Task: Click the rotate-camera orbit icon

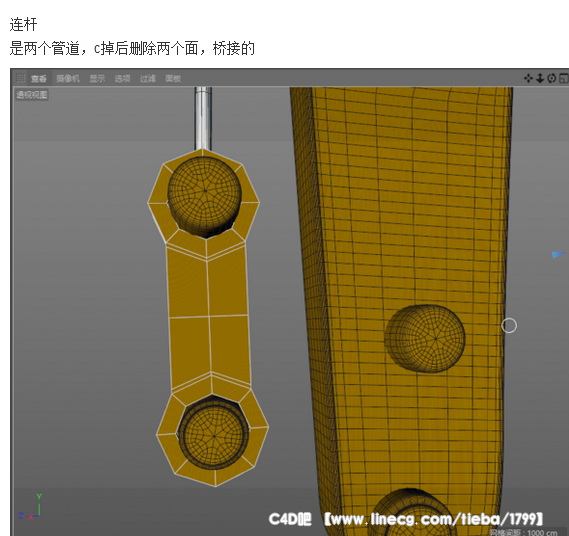Action: pos(552,78)
